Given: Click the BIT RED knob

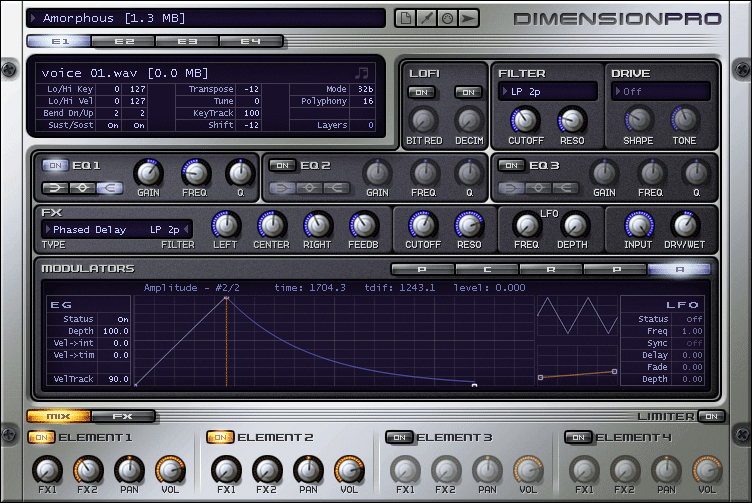Looking at the screenshot, I should point(423,120).
